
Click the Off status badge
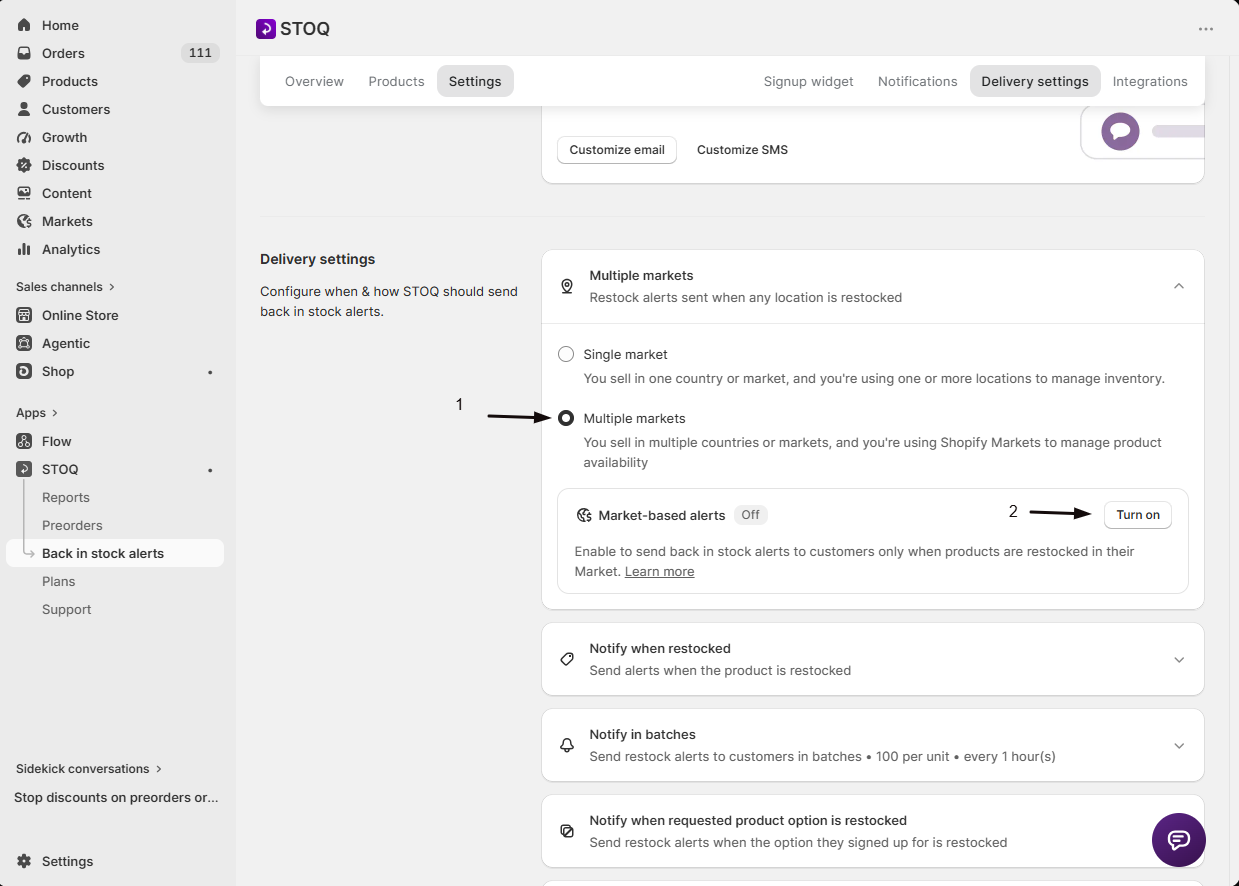tap(751, 515)
